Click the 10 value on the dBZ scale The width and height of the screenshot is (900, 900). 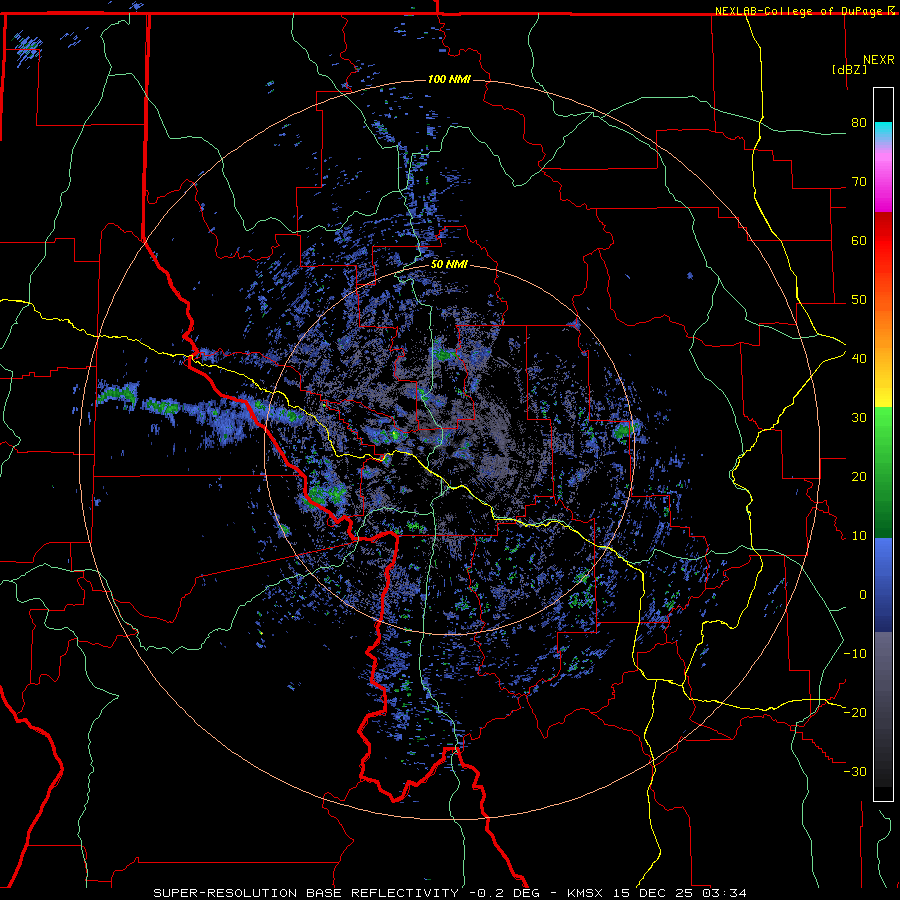[859, 536]
